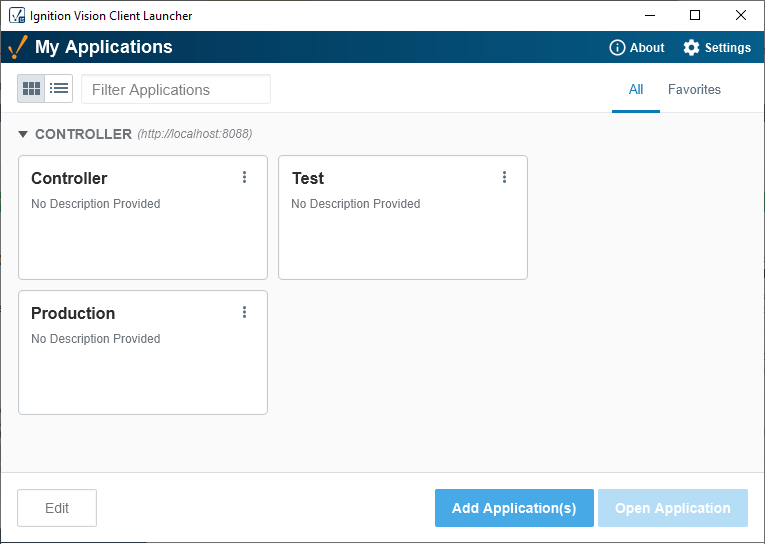
Task: Click the Open Application button
Action: coord(673,508)
